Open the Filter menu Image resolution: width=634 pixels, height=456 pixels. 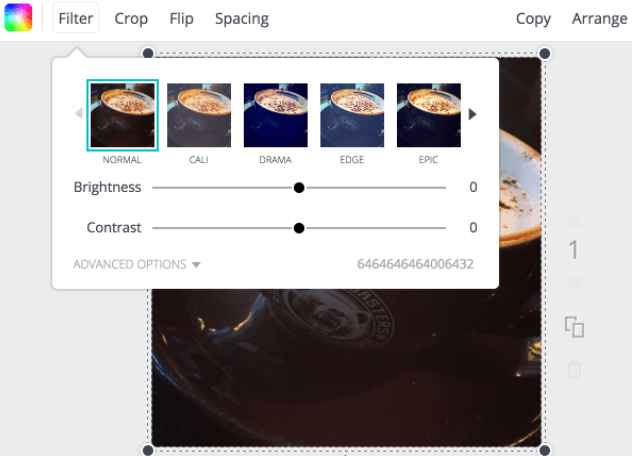(x=76, y=19)
